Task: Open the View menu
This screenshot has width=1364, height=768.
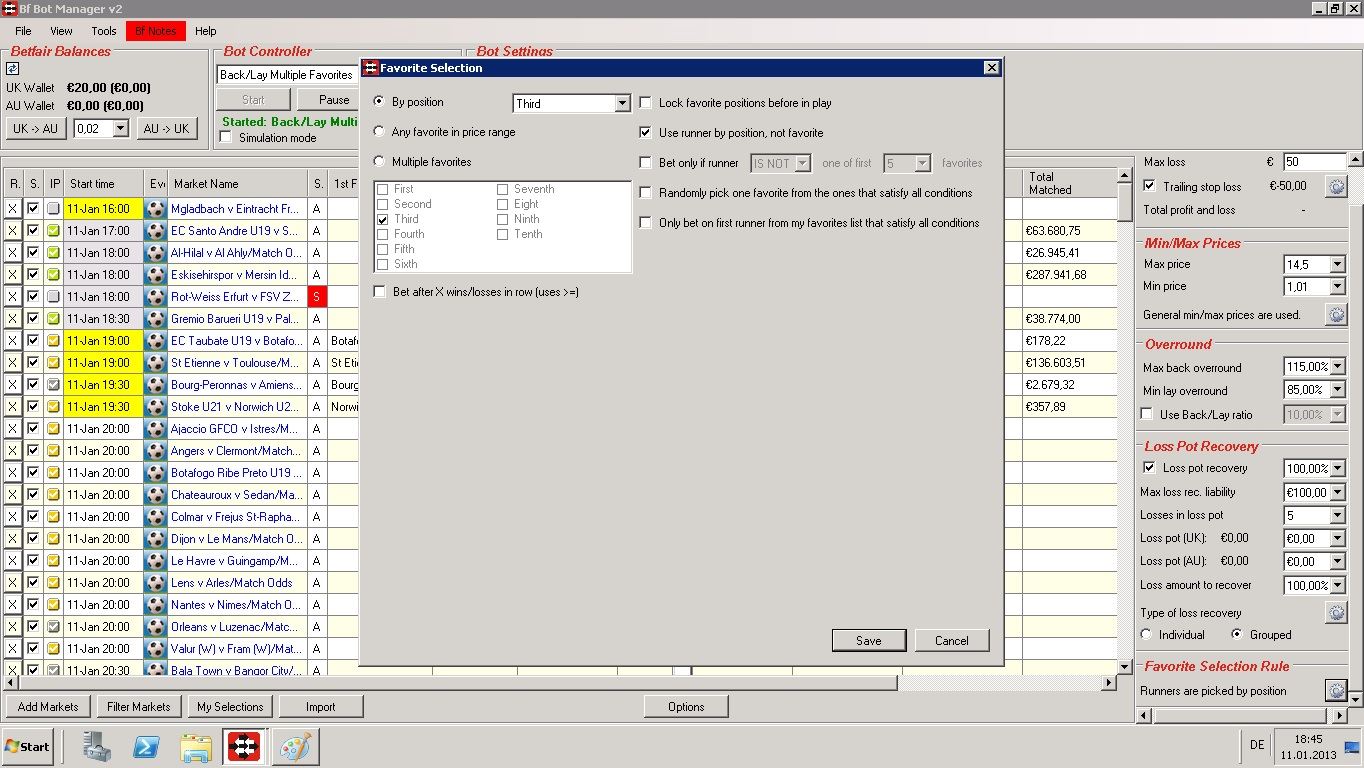Action: point(61,31)
